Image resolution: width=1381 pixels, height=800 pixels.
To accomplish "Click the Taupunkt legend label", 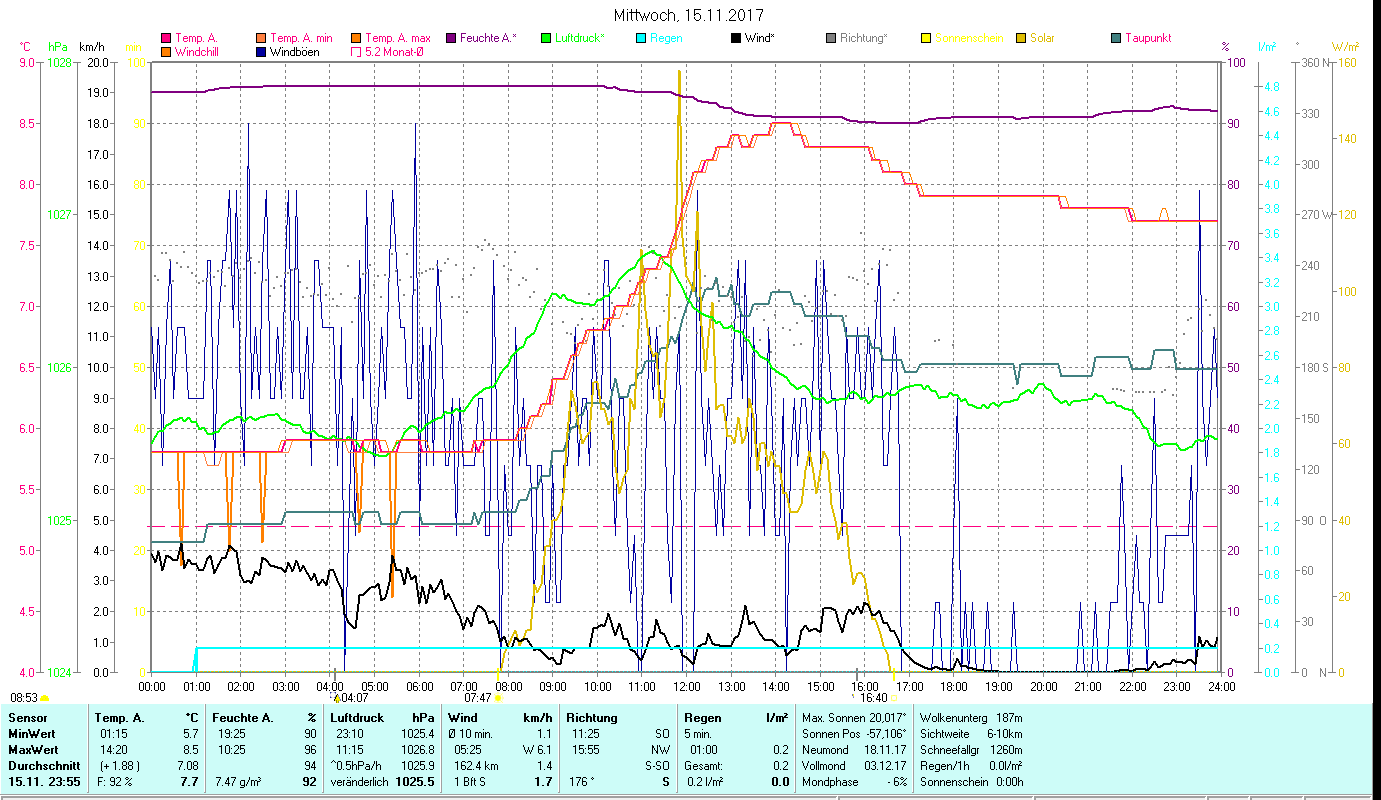I will coord(1147,38).
